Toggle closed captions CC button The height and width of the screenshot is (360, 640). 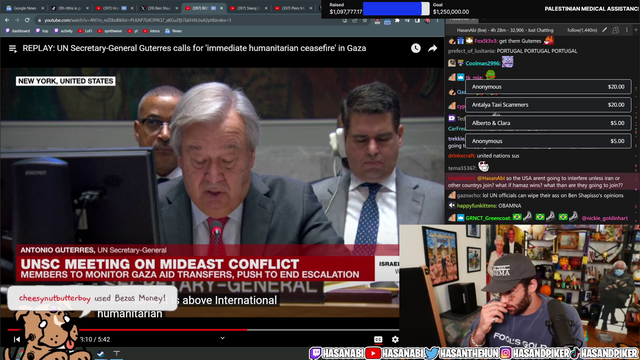click(378, 339)
